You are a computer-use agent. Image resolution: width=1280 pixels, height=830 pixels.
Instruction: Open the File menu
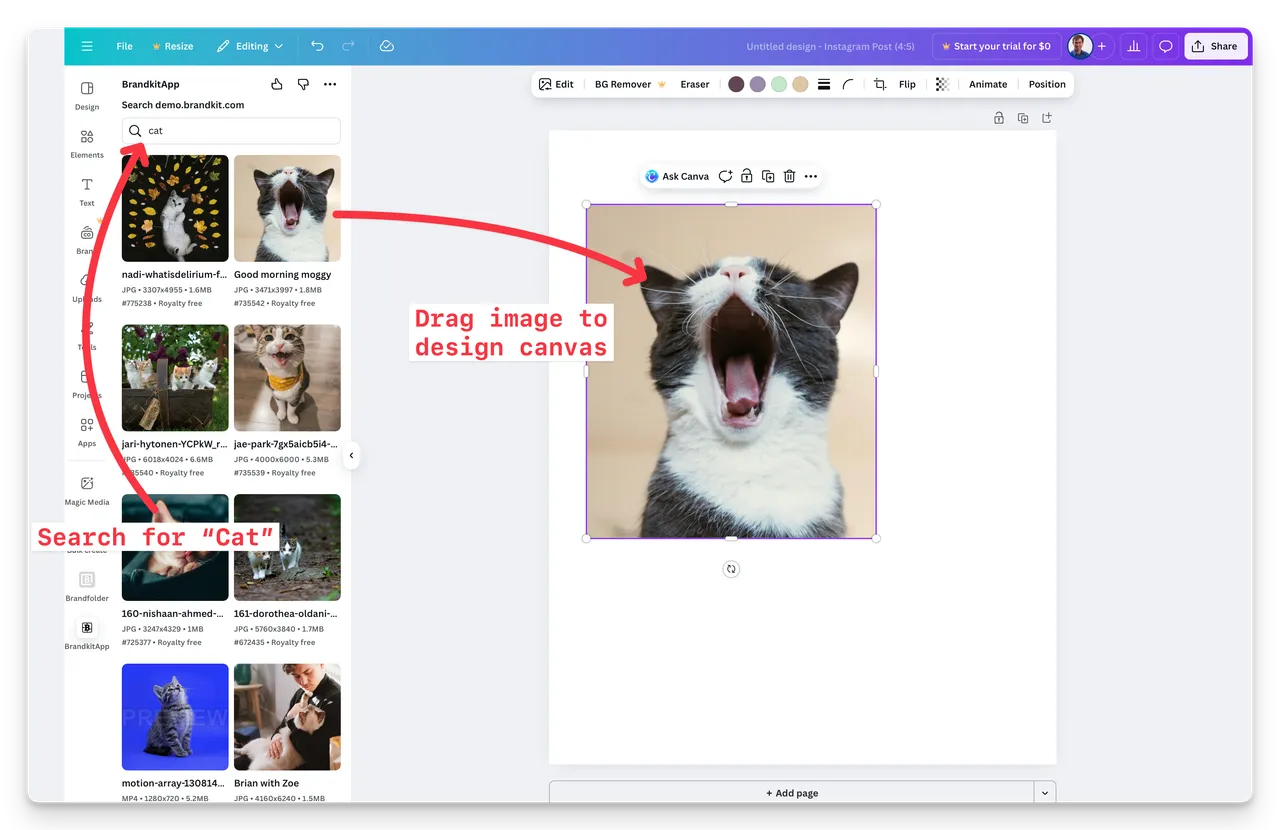pyautogui.click(x=124, y=46)
